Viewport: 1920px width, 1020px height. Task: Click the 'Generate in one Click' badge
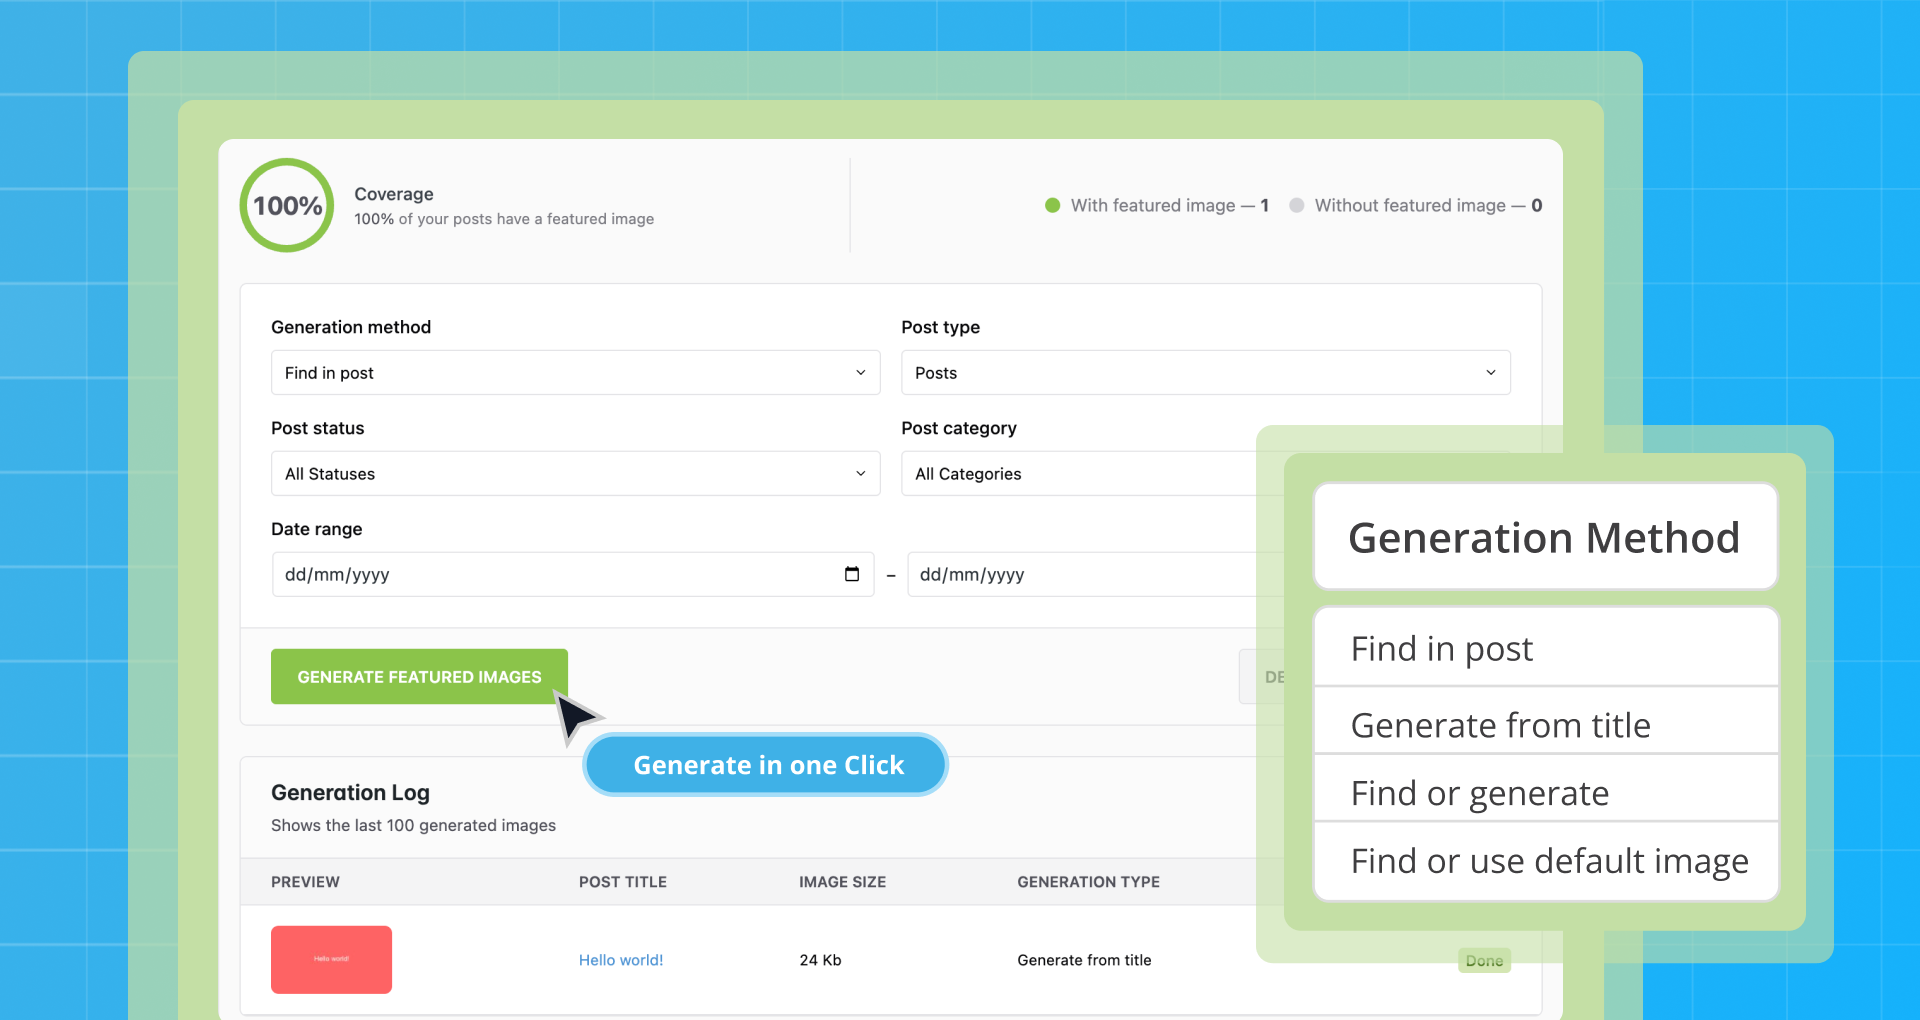pos(765,764)
